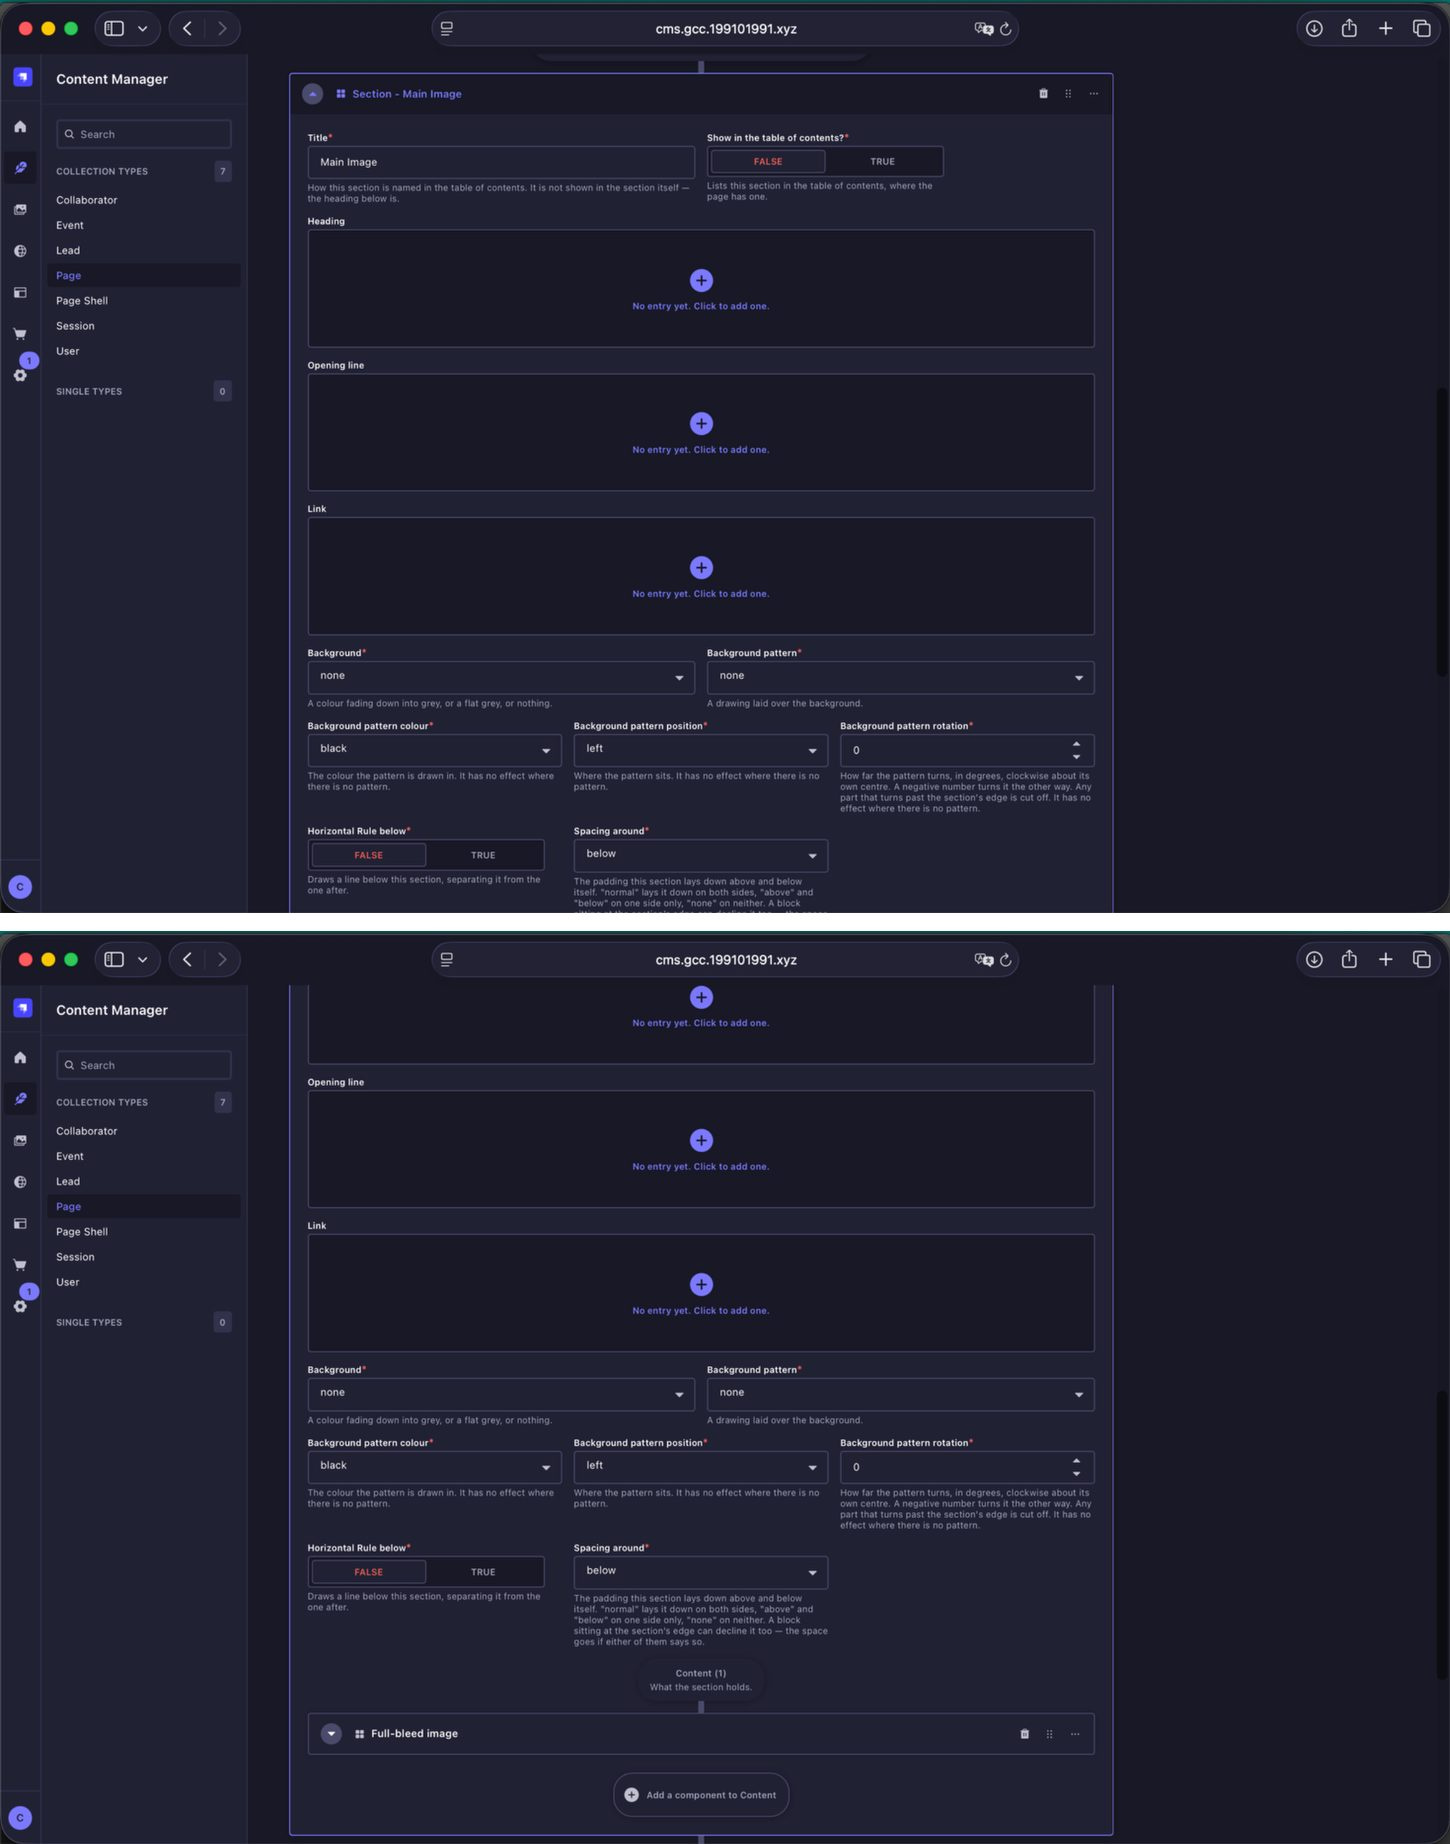The image size is (1450, 1844).
Task: Set Horizontal Rule below to TRUE in top window
Action: pyautogui.click(x=483, y=855)
